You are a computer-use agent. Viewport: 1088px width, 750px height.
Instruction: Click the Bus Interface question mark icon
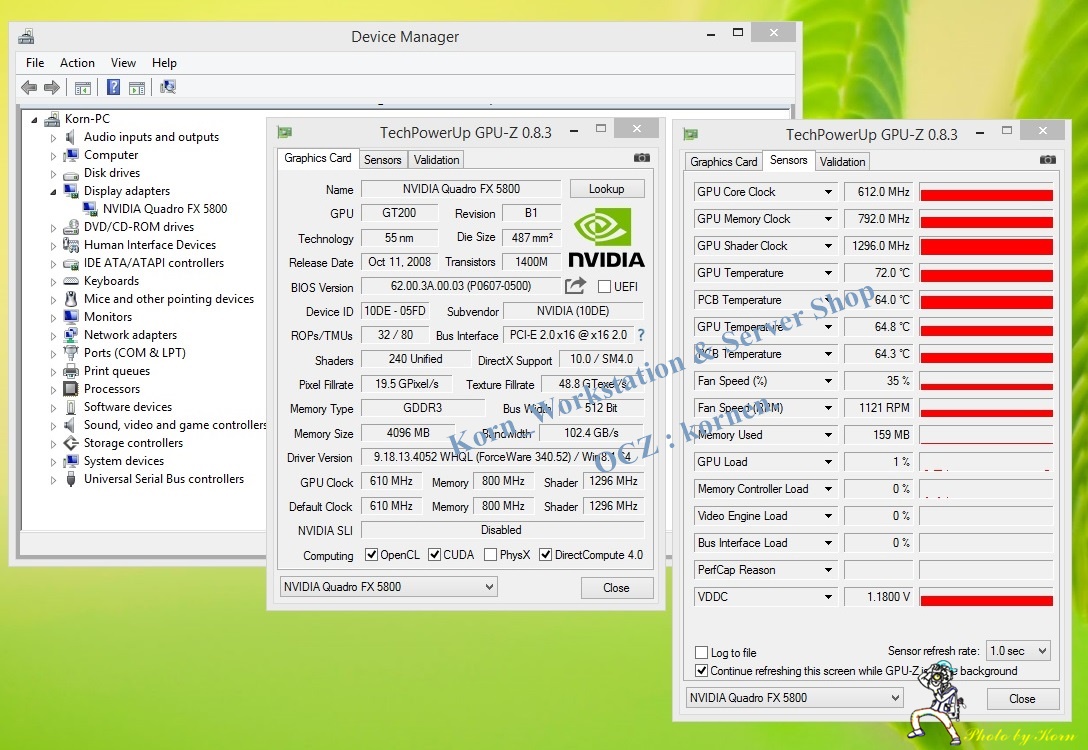[x=640, y=335]
